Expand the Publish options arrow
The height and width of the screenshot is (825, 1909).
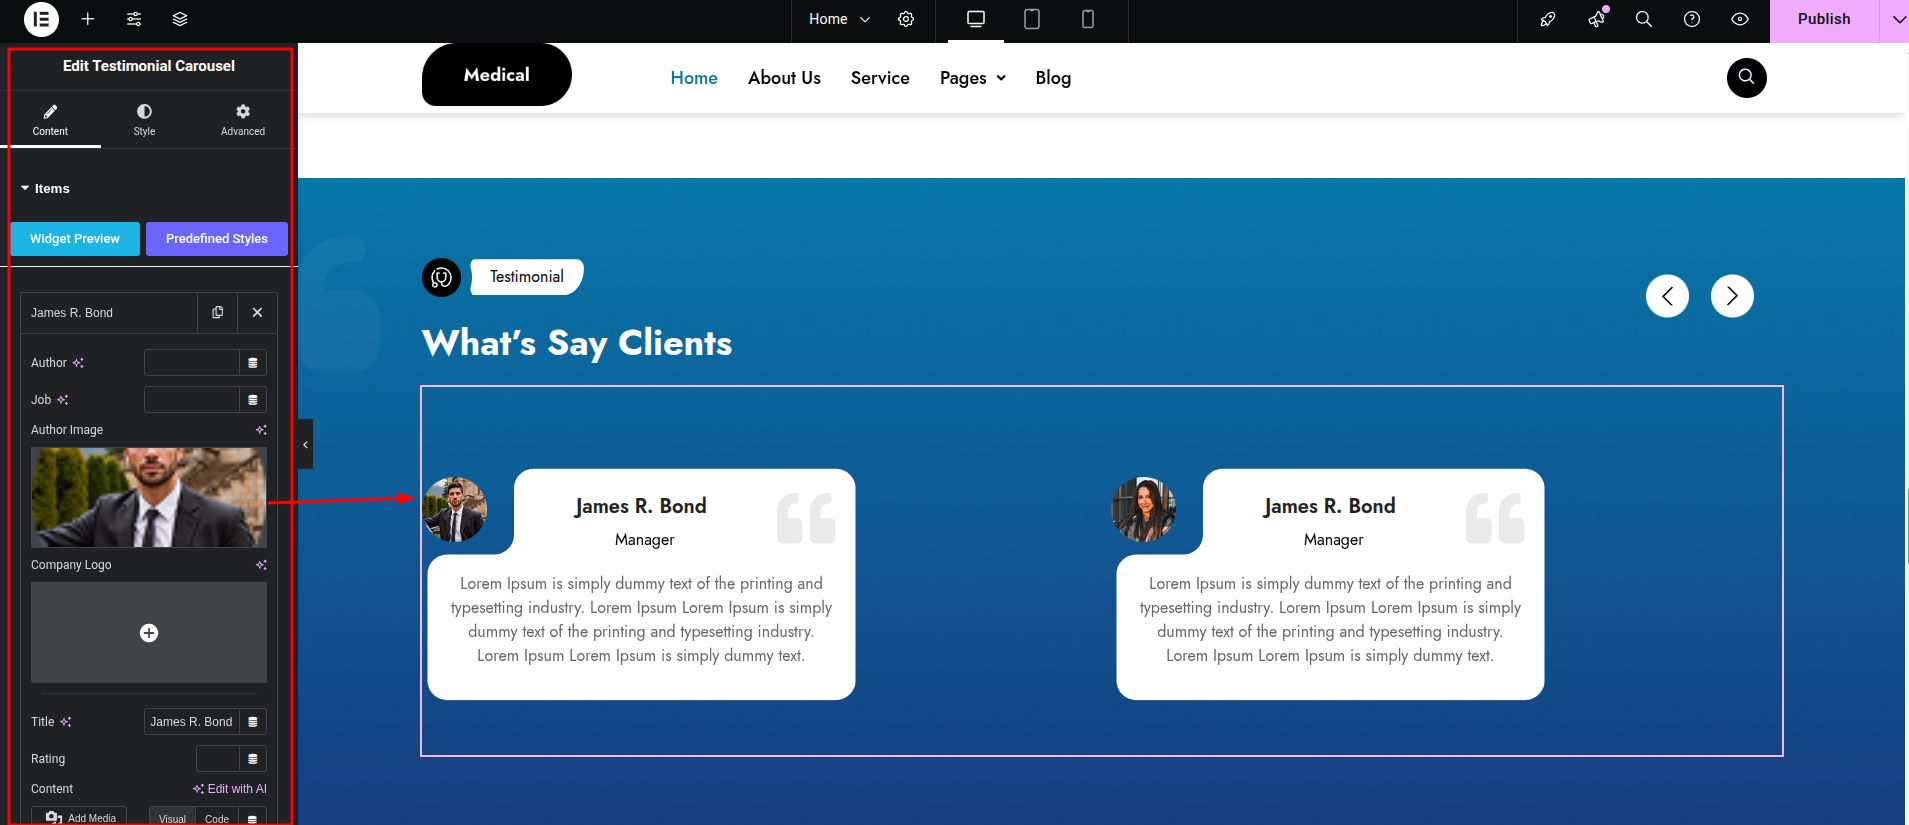(1897, 19)
